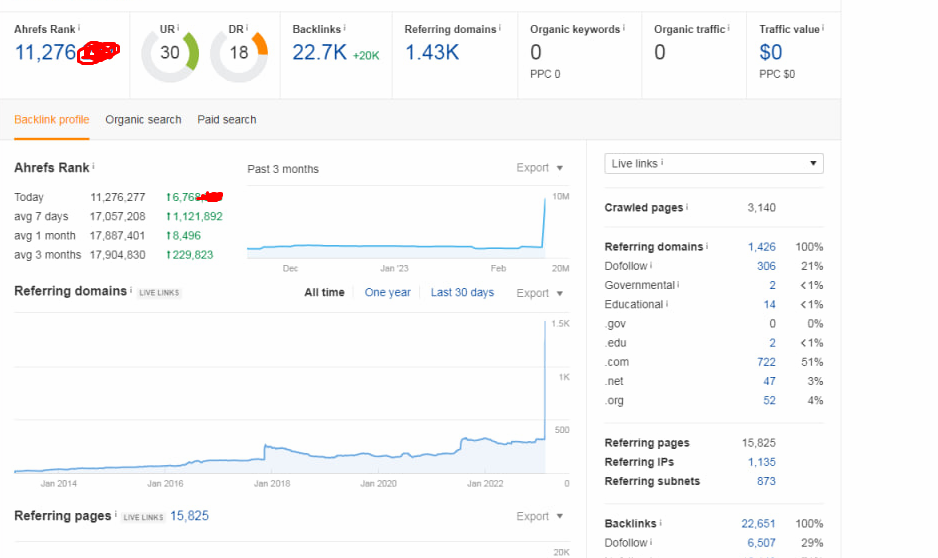
Task: Click the info icon next to Dofollow under Backlinks
Action: pos(651,541)
